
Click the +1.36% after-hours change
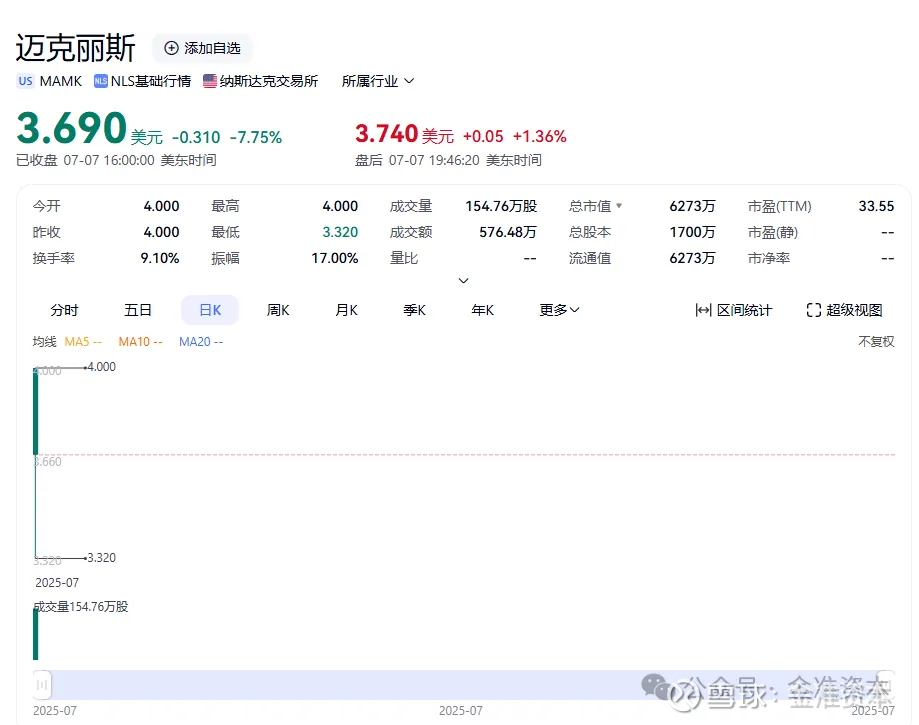pos(539,137)
